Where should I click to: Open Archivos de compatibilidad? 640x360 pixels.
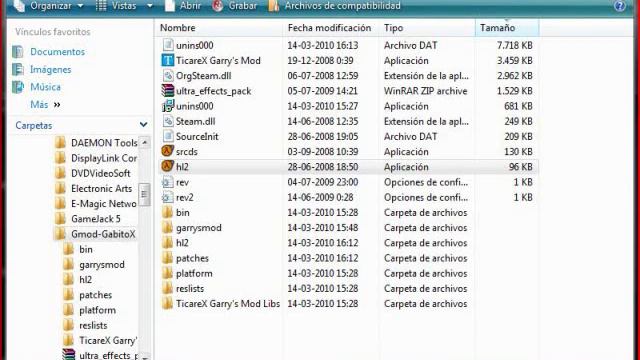(335, 6)
